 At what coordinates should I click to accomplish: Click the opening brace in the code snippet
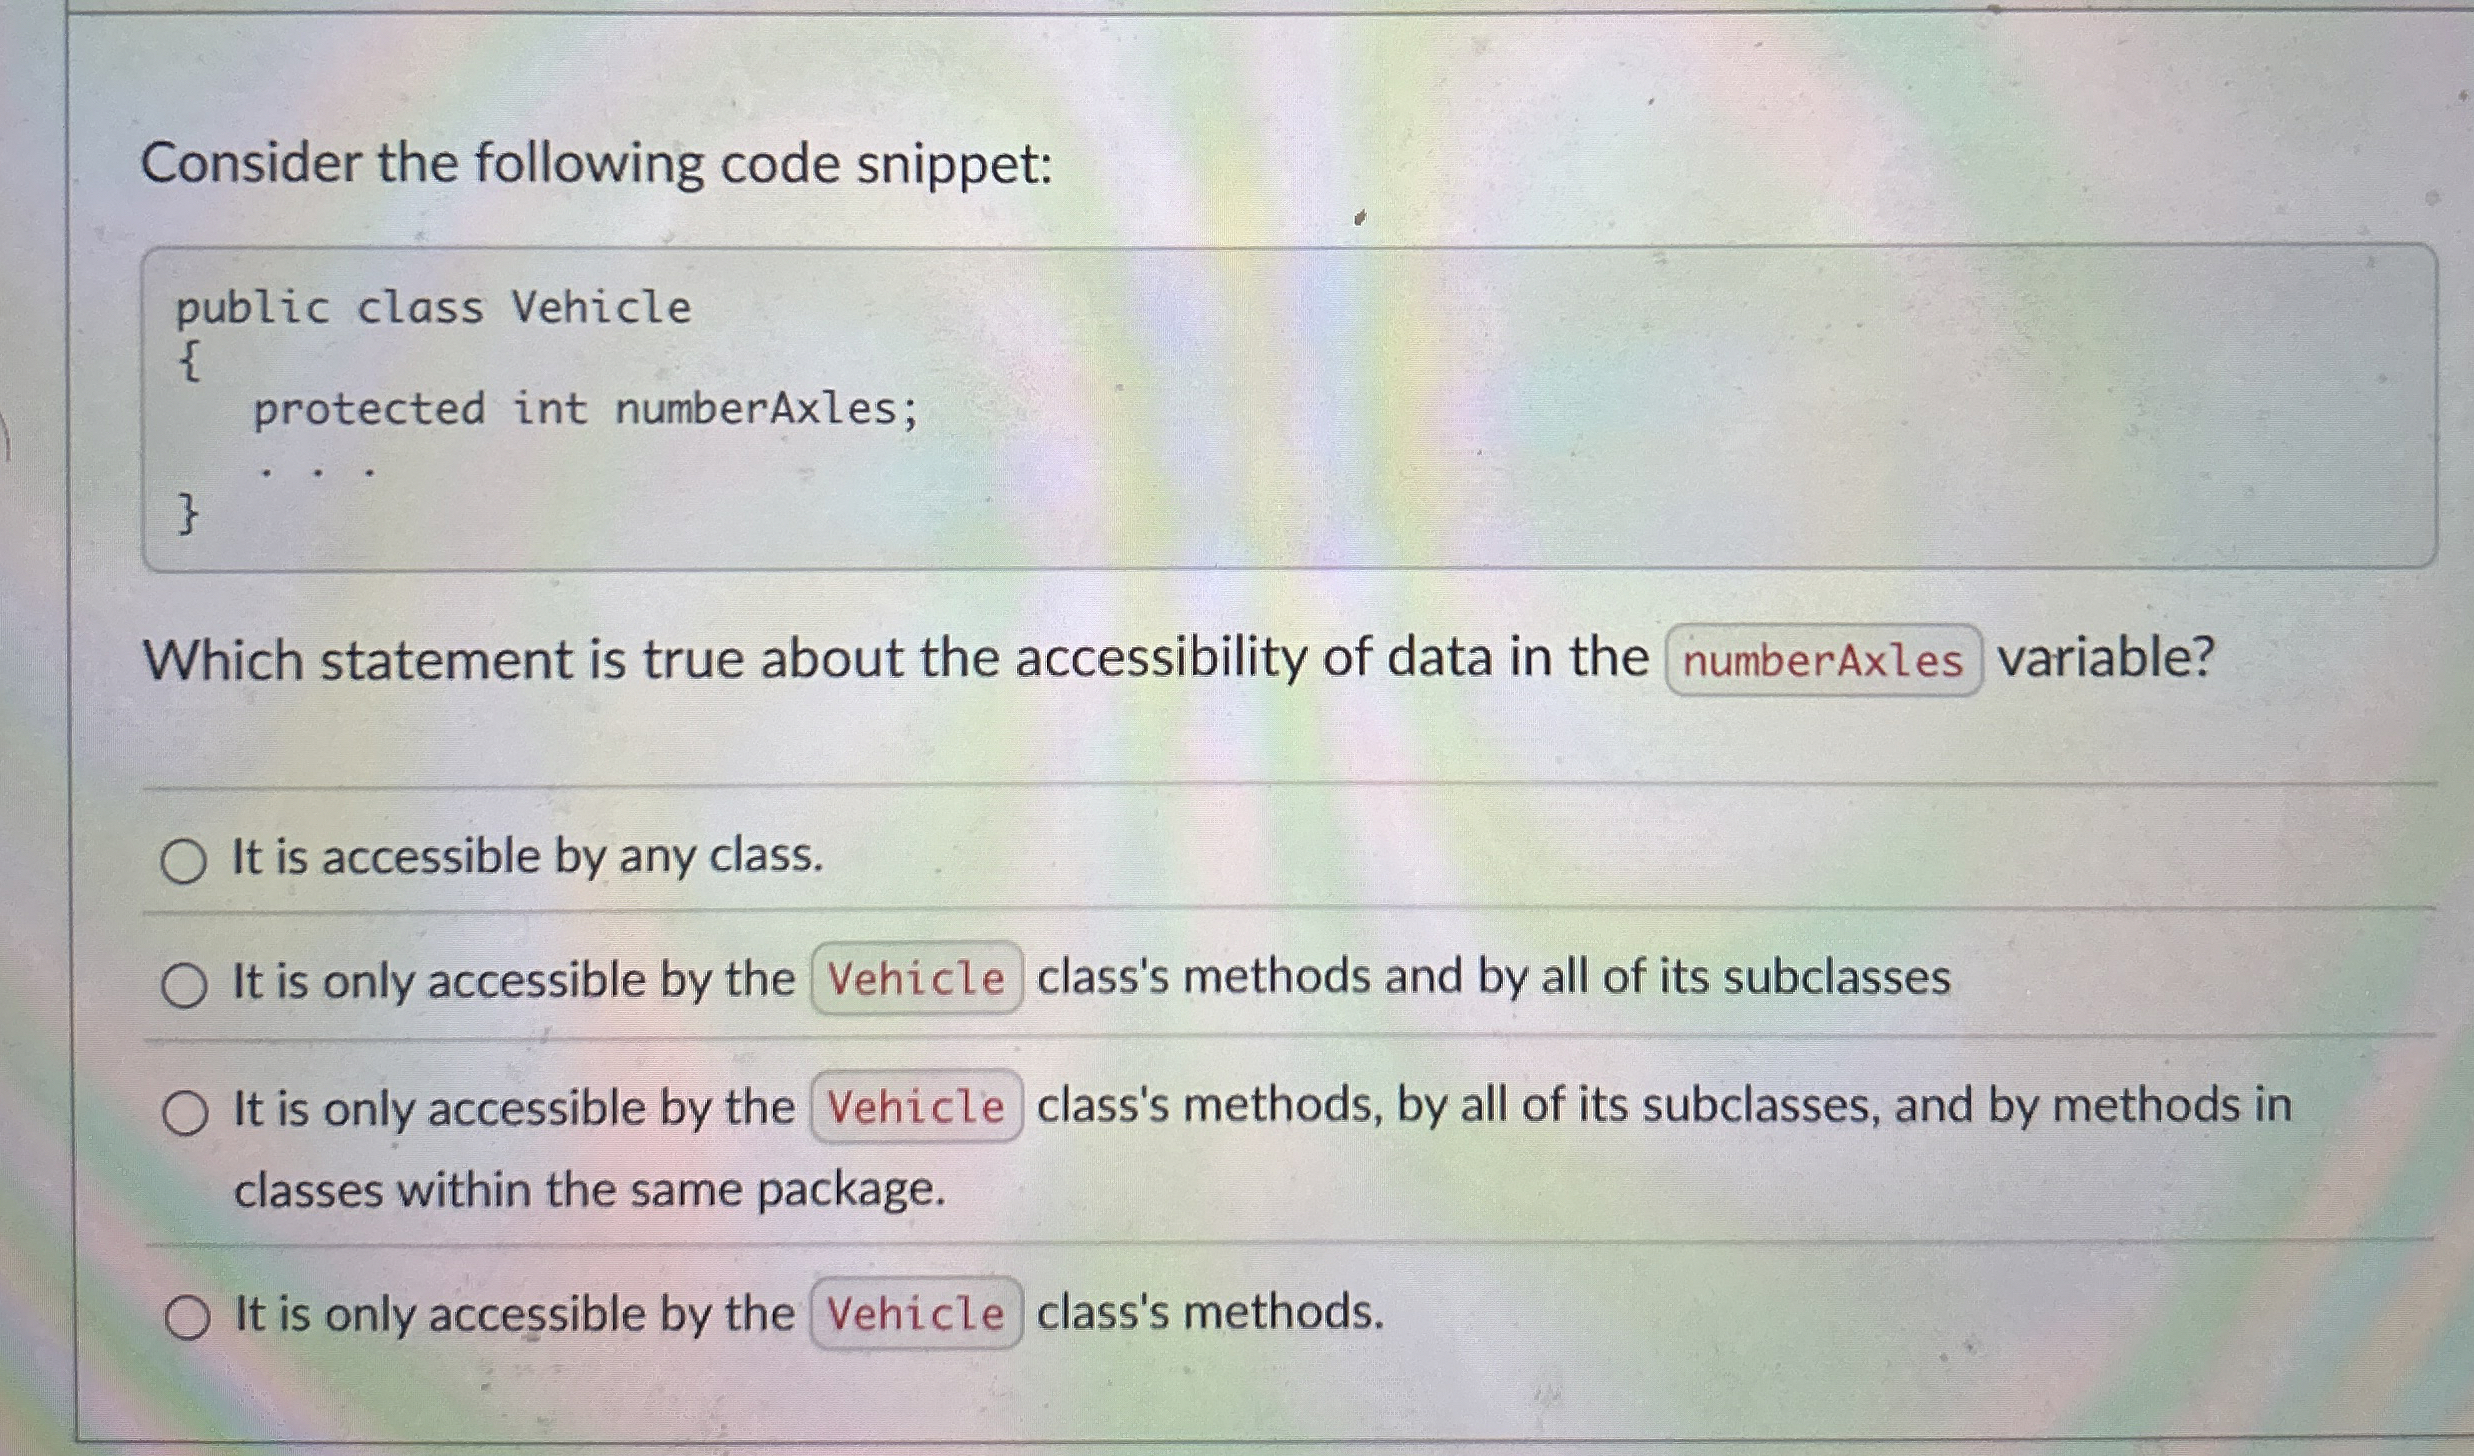point(191,362)
